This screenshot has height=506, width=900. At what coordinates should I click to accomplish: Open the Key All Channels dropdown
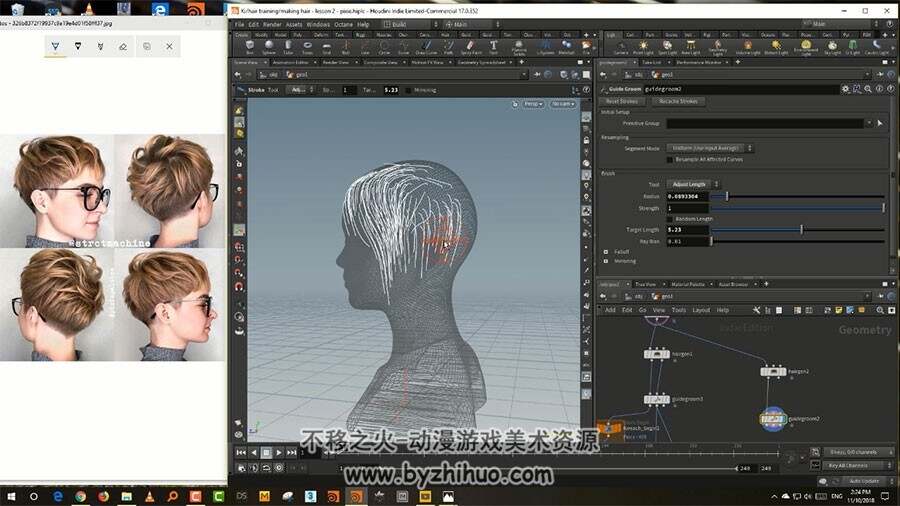point(859,465)
